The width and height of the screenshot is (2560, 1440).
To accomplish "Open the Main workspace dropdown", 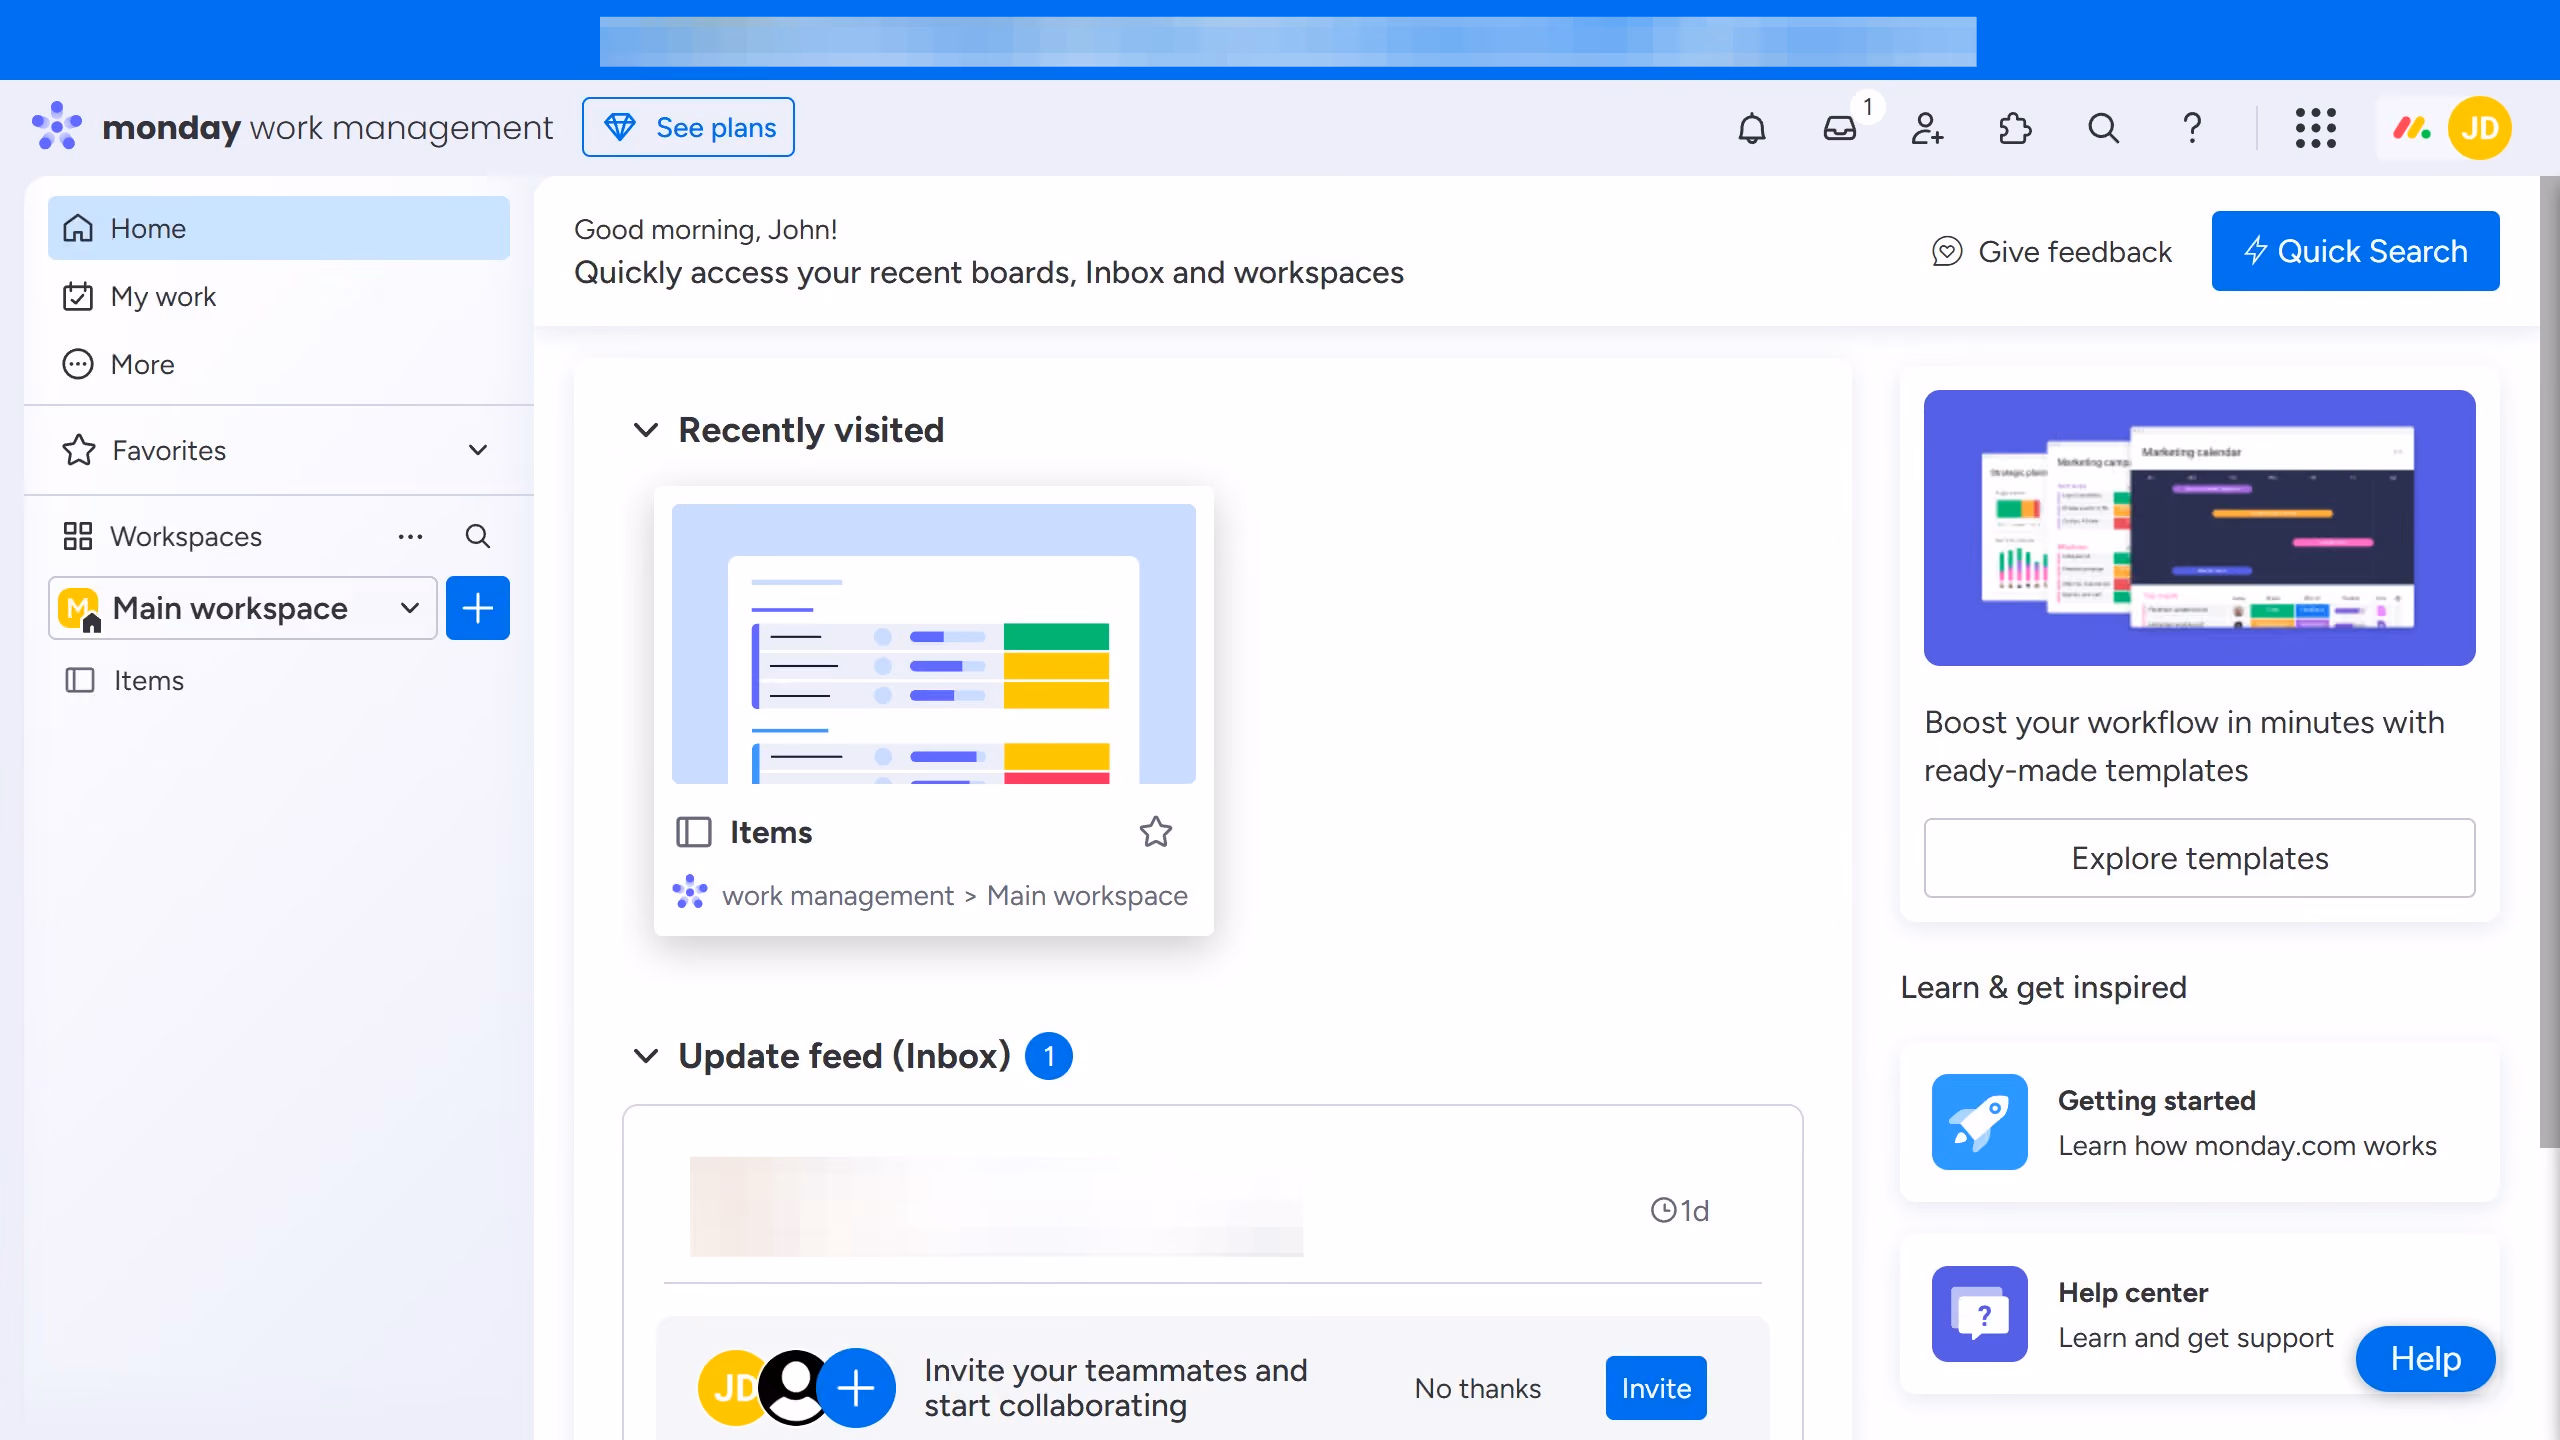I will click(x=242, y=608).
